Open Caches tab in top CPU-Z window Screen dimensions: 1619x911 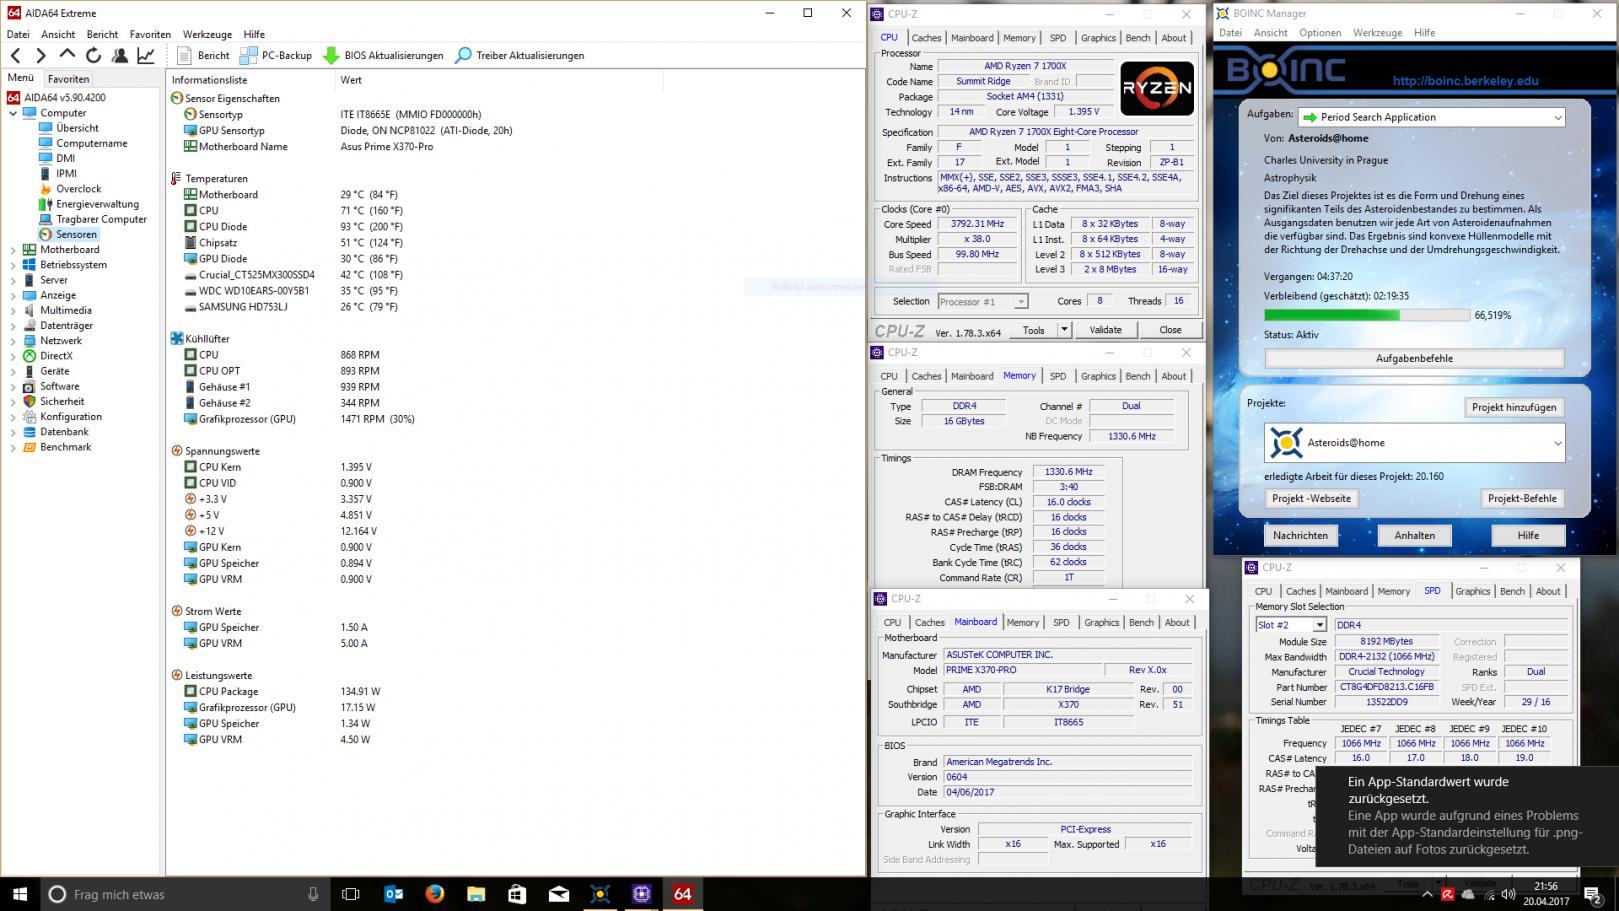pyautogui.click(x=926, y=38)
